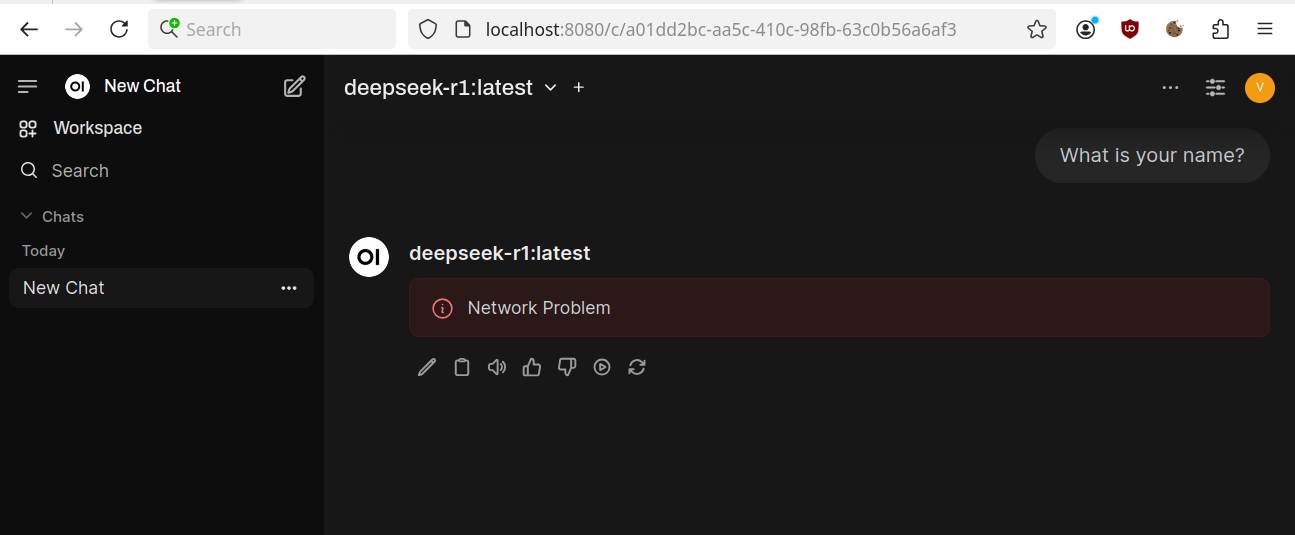
Task: Add another model with plus button
Action: [579, 88]
